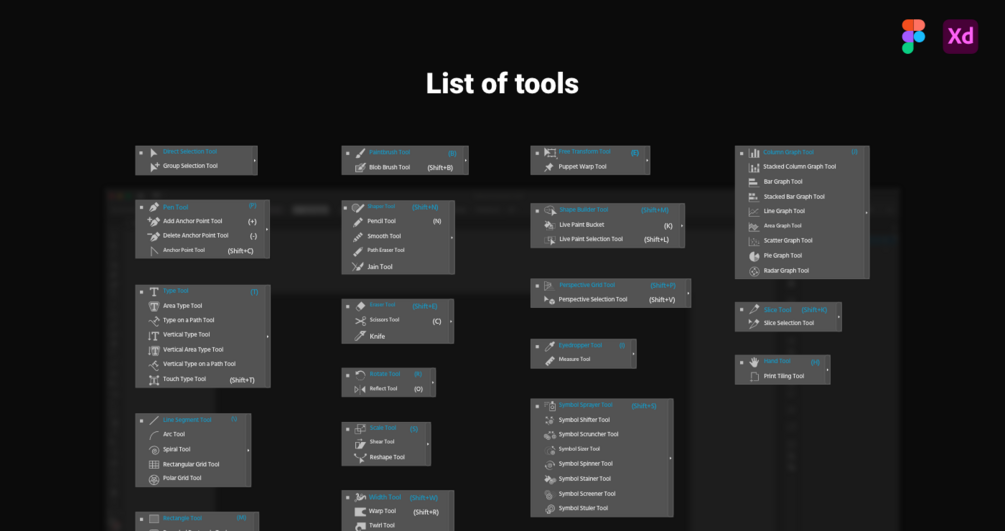Click tearoff arrow on Slice Tool flyout

pyautogui.click(x=839, y=317)
